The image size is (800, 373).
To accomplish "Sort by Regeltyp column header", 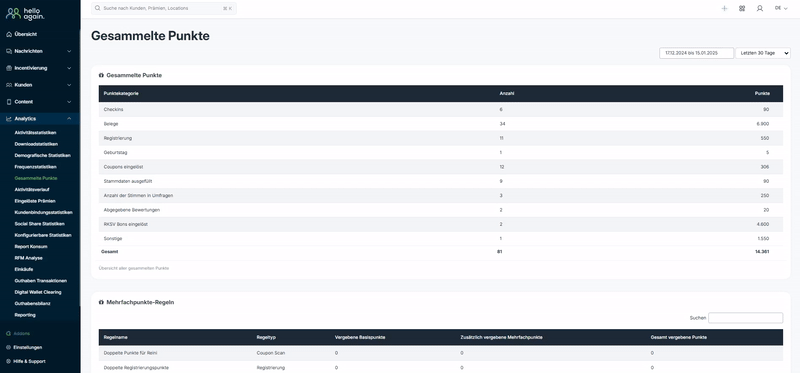I will pyautogui.click(x=266, y=337).
